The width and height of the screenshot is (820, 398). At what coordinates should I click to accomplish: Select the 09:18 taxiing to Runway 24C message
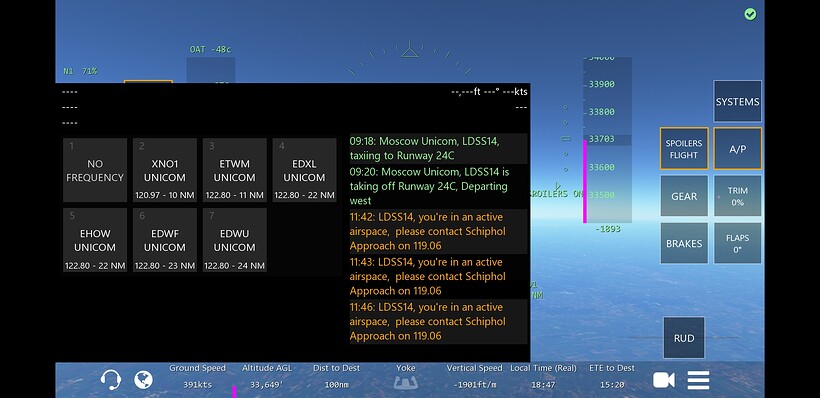click(x=438, y=149)
